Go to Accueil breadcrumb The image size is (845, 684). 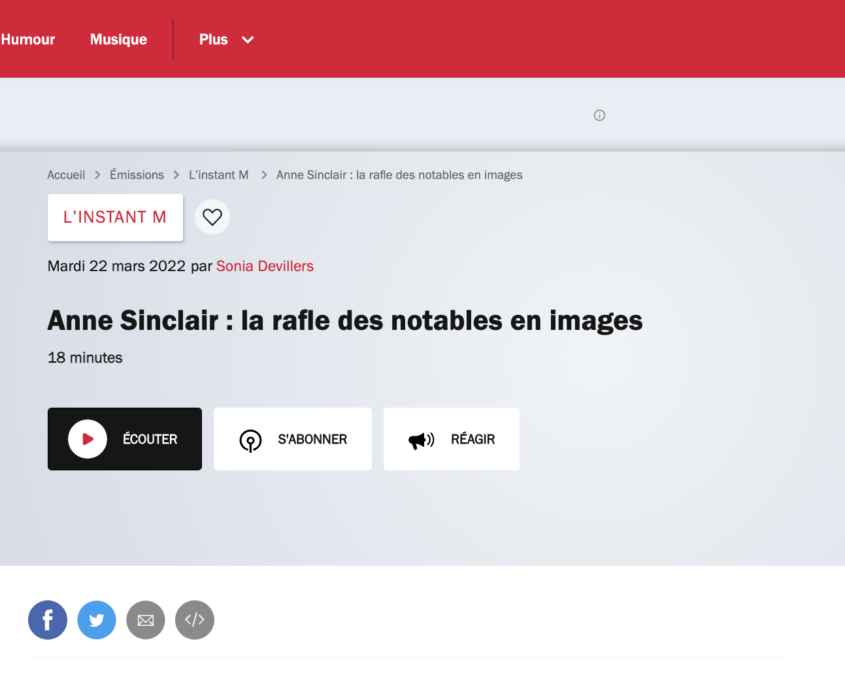(66, 175)
